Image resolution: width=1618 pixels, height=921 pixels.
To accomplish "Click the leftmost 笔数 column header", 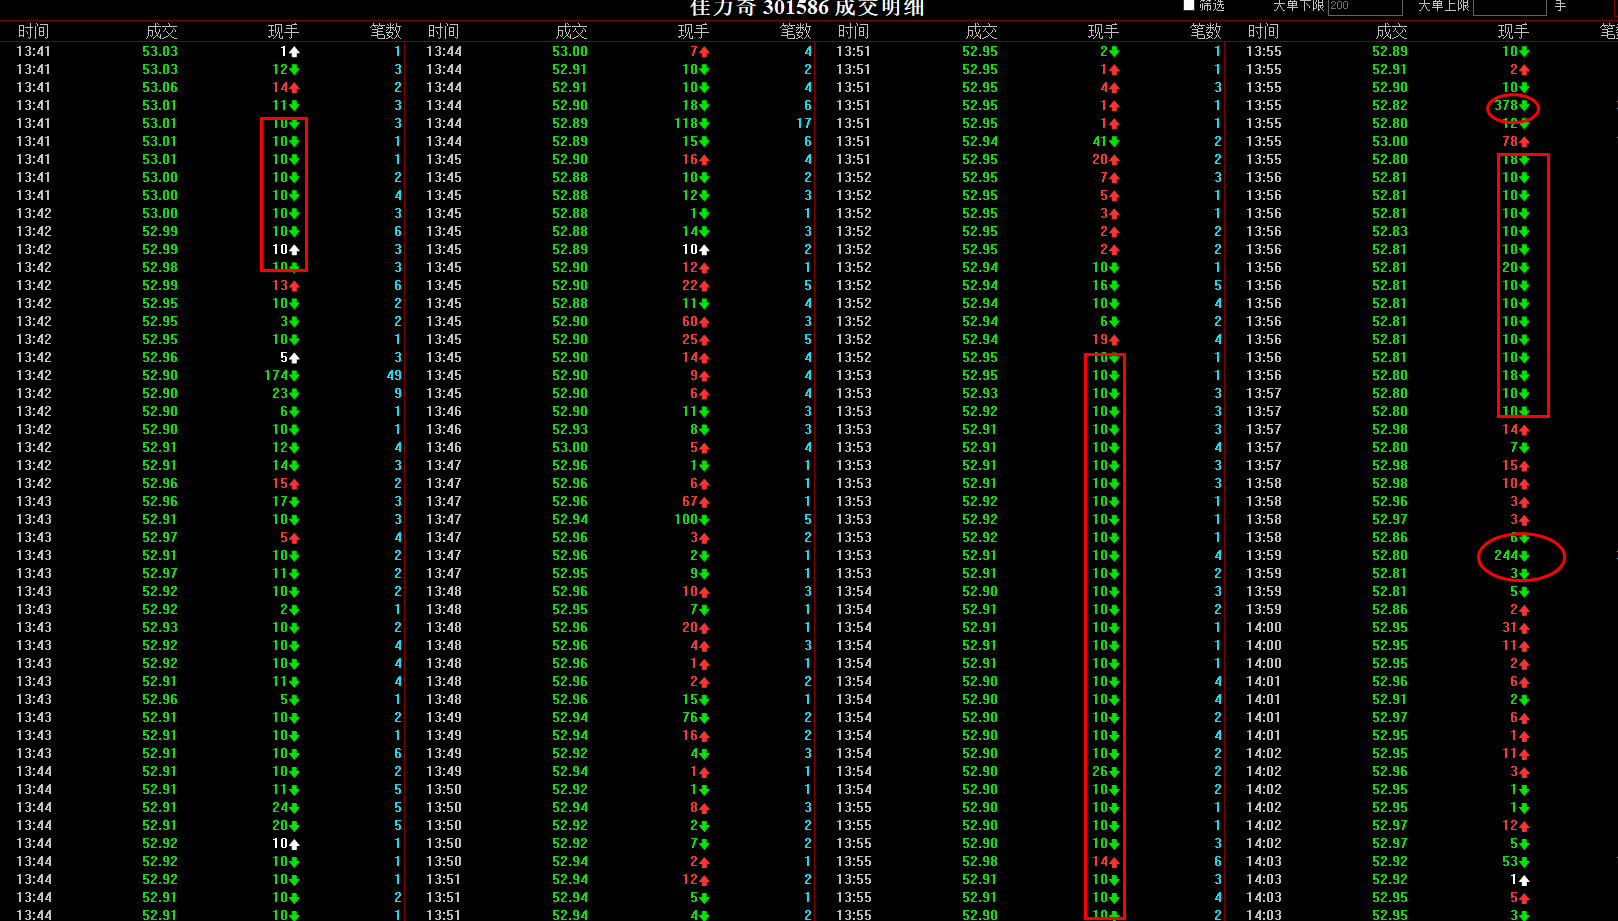I will point(385,32).
